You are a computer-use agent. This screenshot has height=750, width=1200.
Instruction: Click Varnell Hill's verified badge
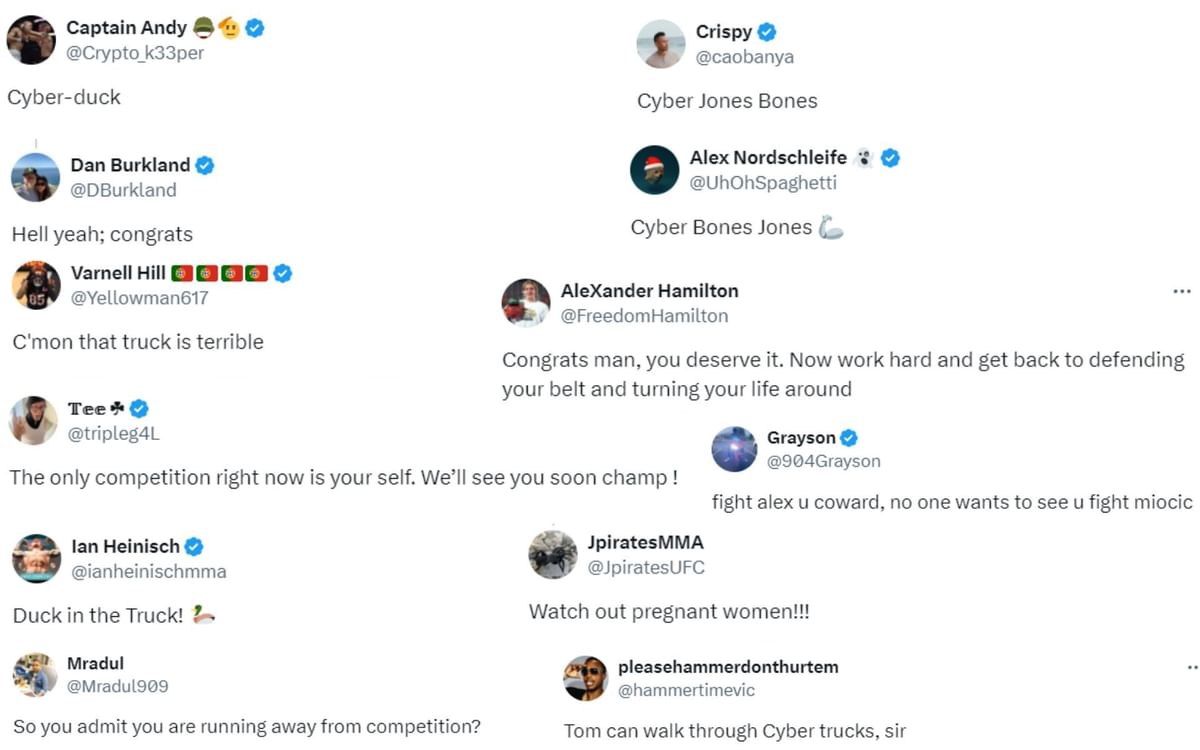281,272
